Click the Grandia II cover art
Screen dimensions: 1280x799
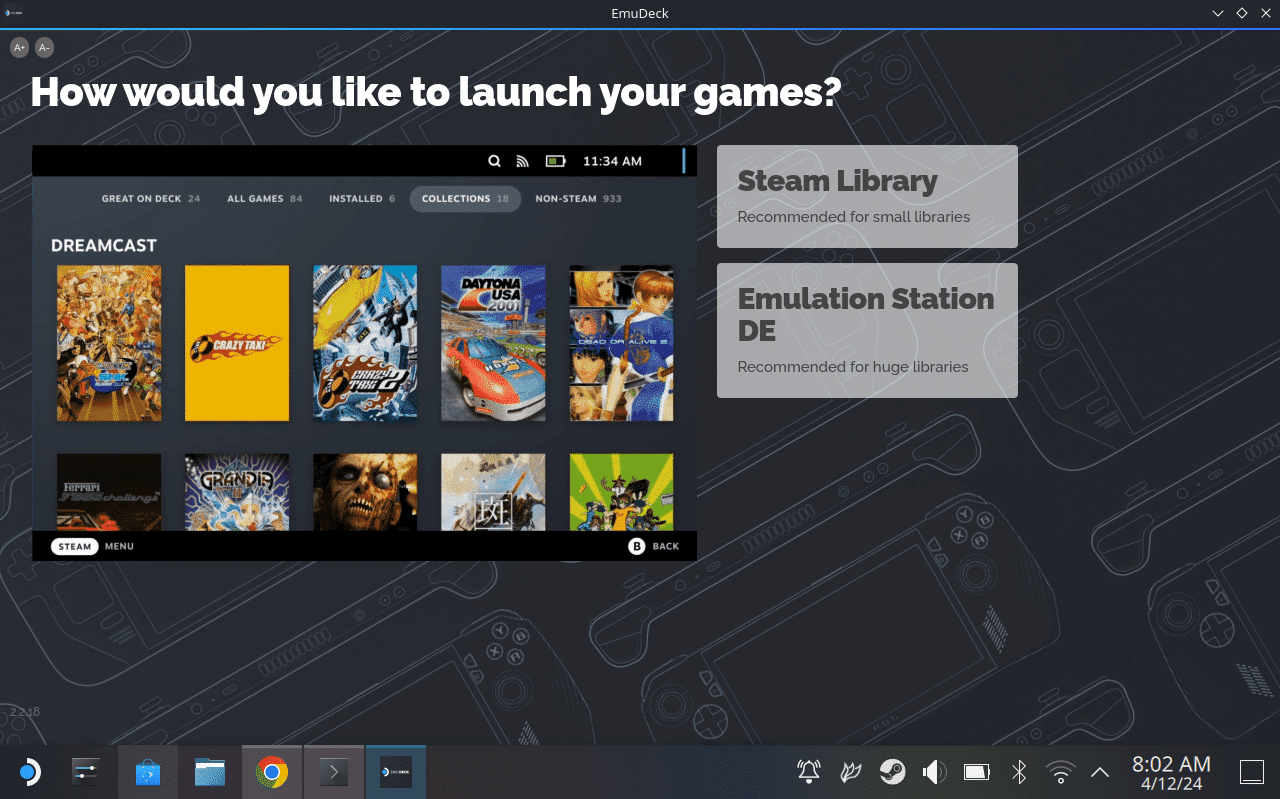point(237,492)
